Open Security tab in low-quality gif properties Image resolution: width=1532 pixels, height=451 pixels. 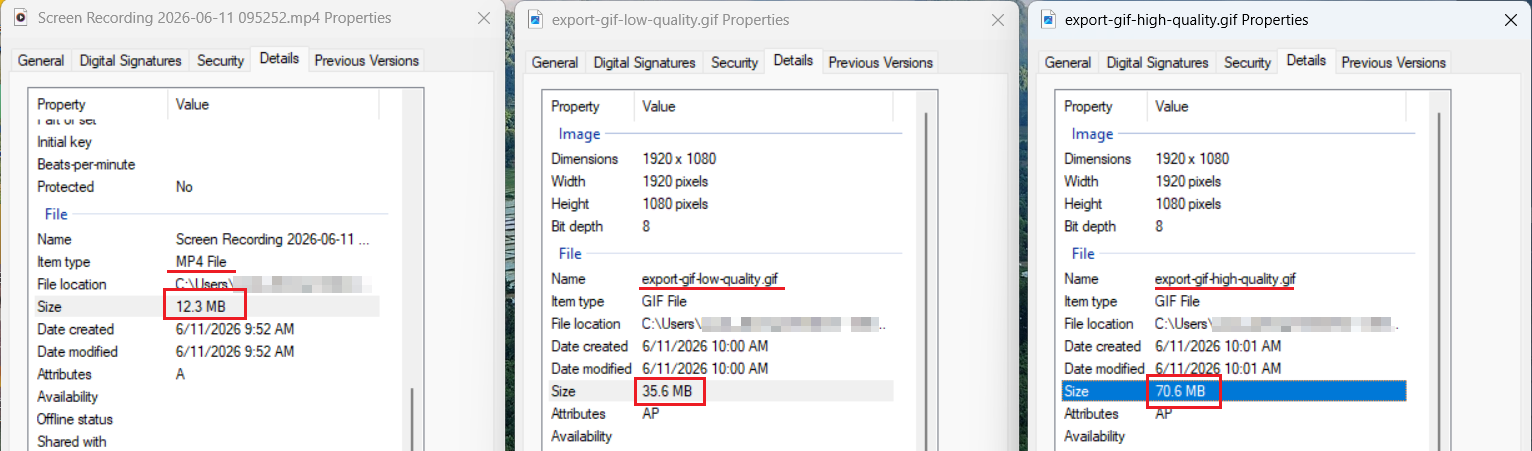click(x=734, y=62)
